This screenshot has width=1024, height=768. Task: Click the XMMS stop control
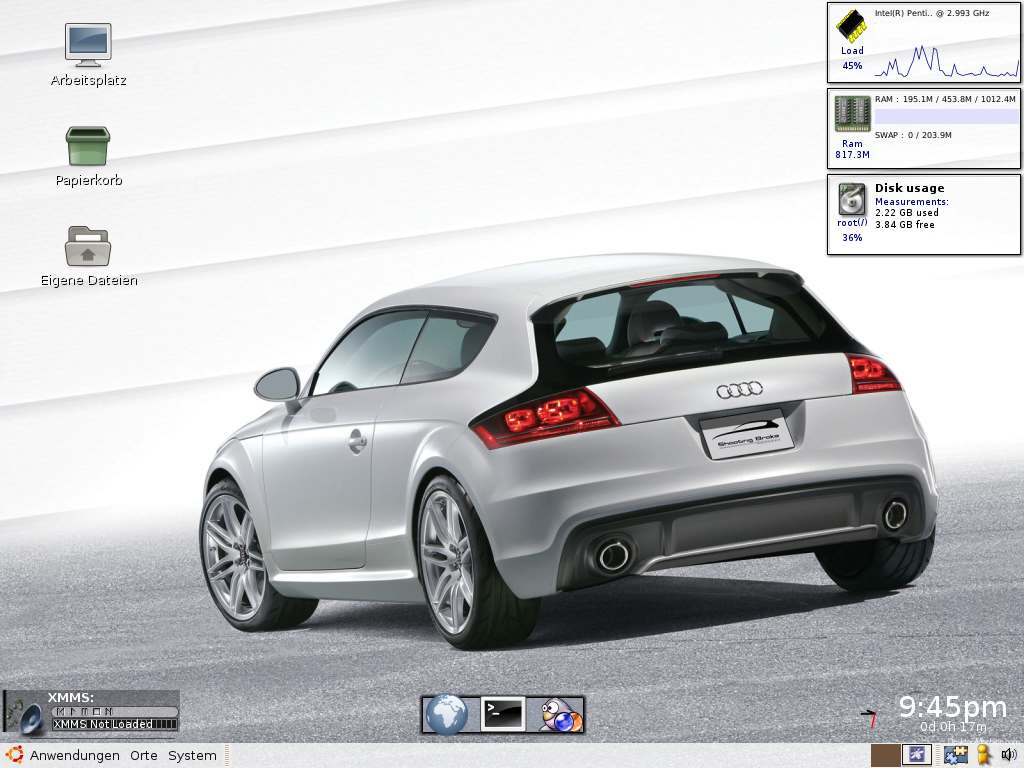pos(97,712)
